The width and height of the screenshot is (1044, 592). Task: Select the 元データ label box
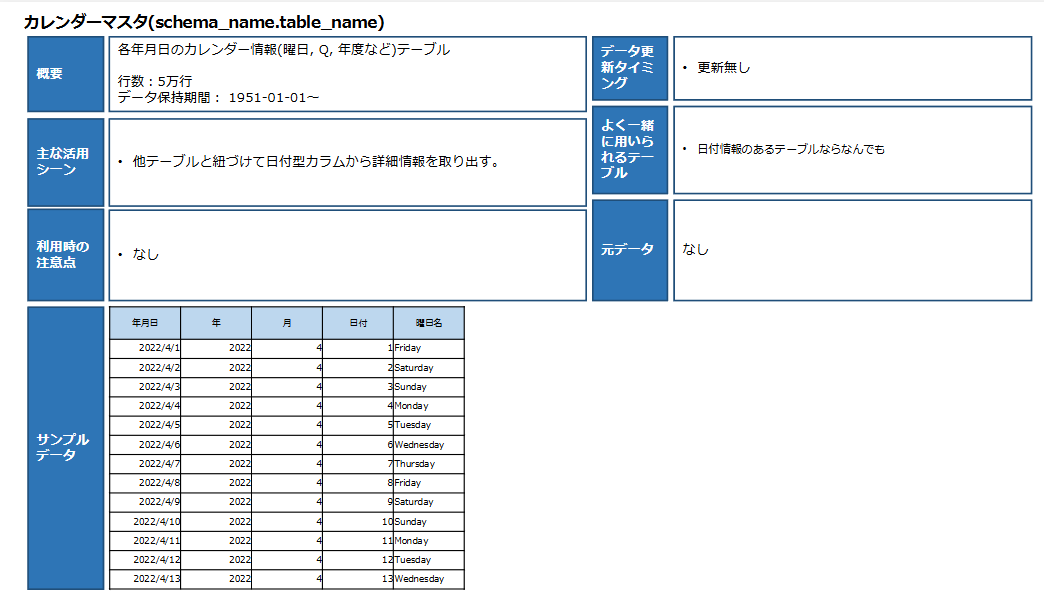630,250
